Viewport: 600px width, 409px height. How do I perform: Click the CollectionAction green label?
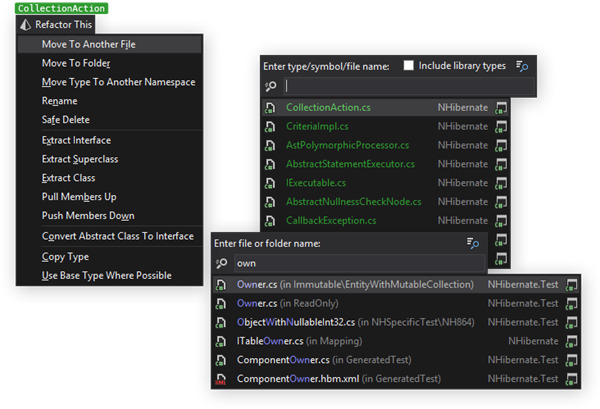click(x=48, y=7)
